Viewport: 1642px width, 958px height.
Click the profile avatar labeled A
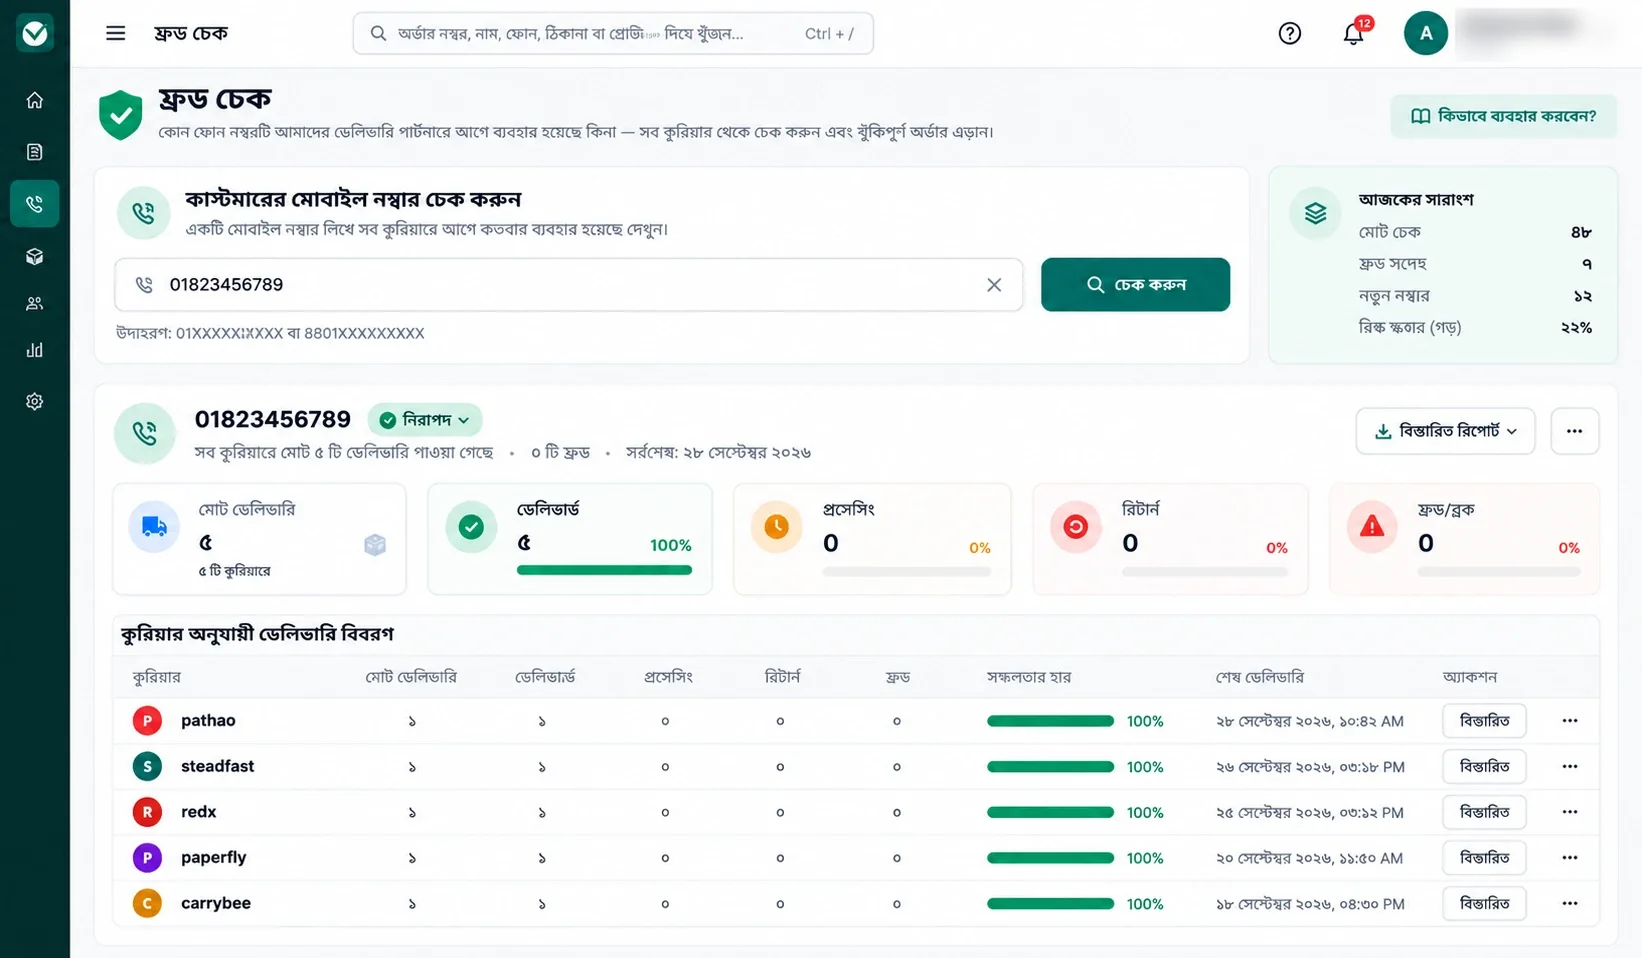[x=1426, y=33]
